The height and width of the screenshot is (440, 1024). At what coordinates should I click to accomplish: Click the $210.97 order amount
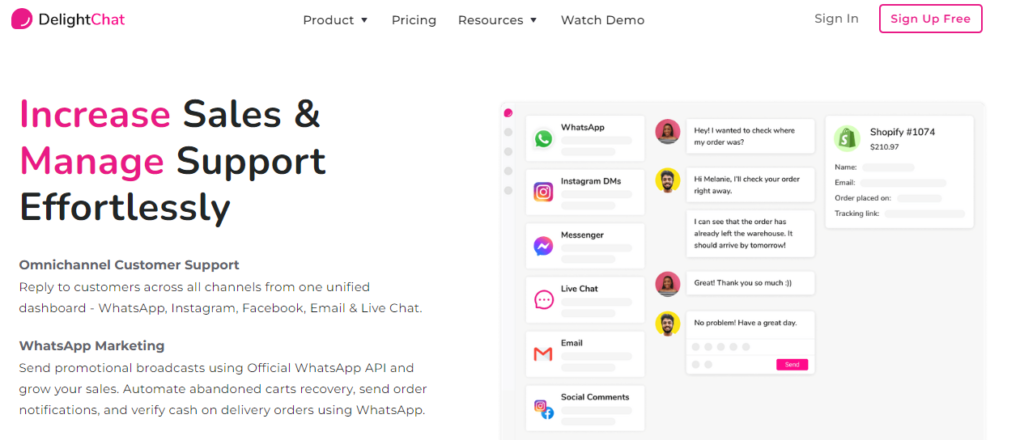coord(884,147)
